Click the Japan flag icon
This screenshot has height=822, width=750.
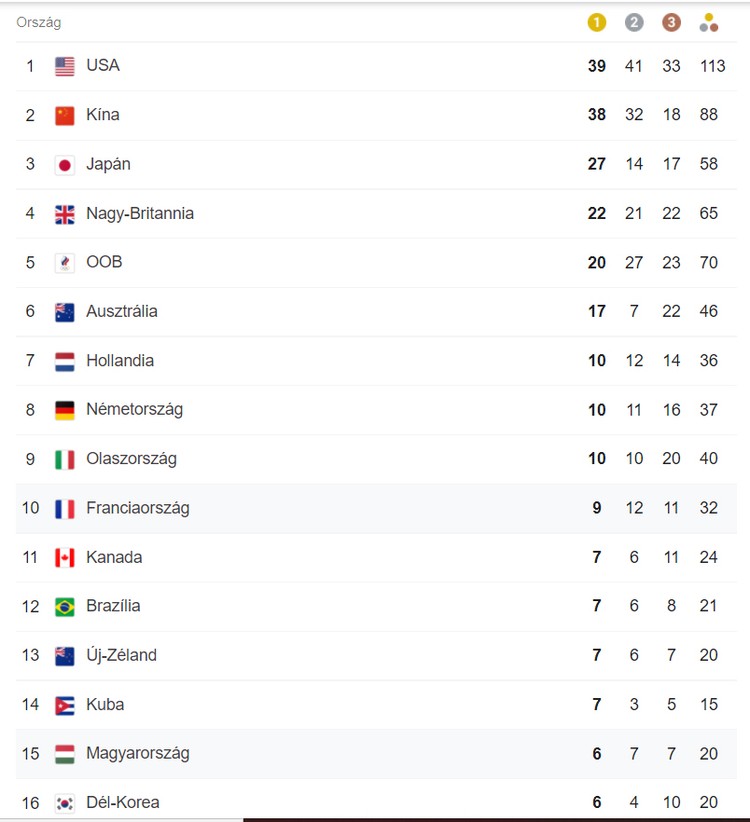coord(65,164)
